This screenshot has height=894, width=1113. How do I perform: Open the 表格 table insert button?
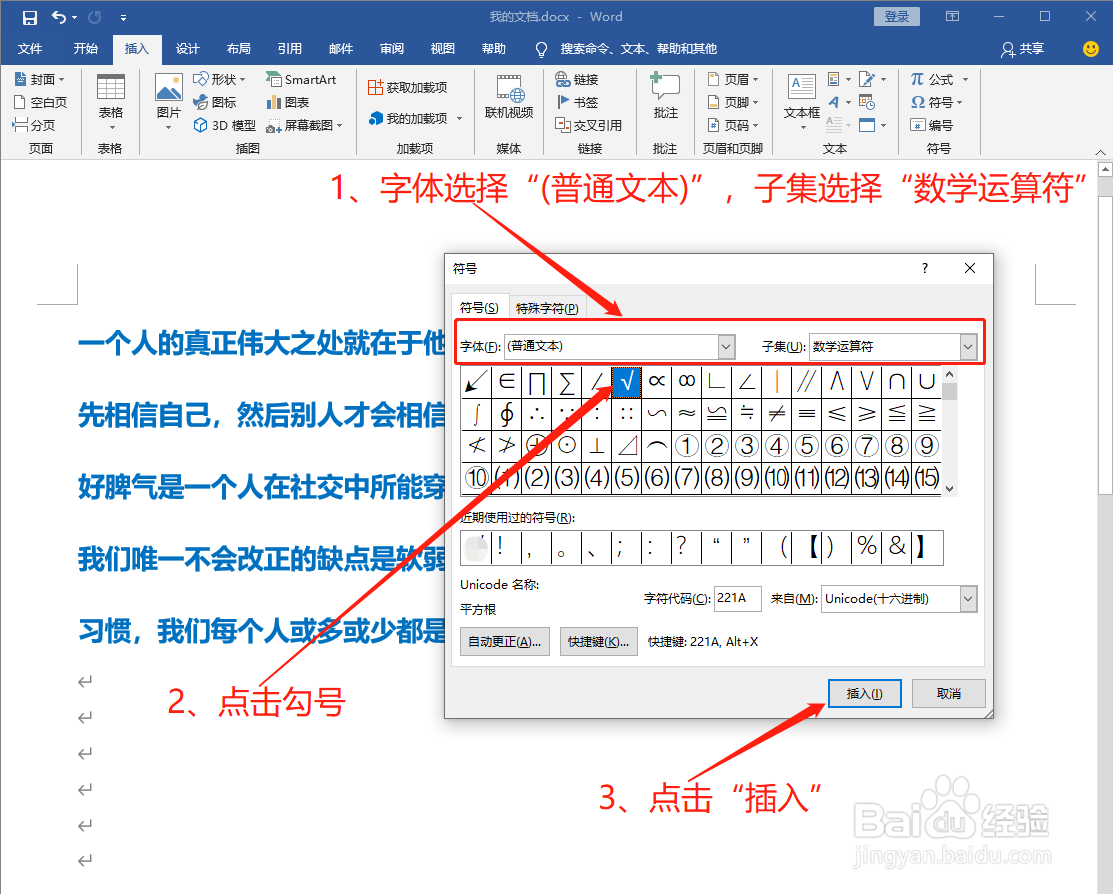[x=111, y=102]
